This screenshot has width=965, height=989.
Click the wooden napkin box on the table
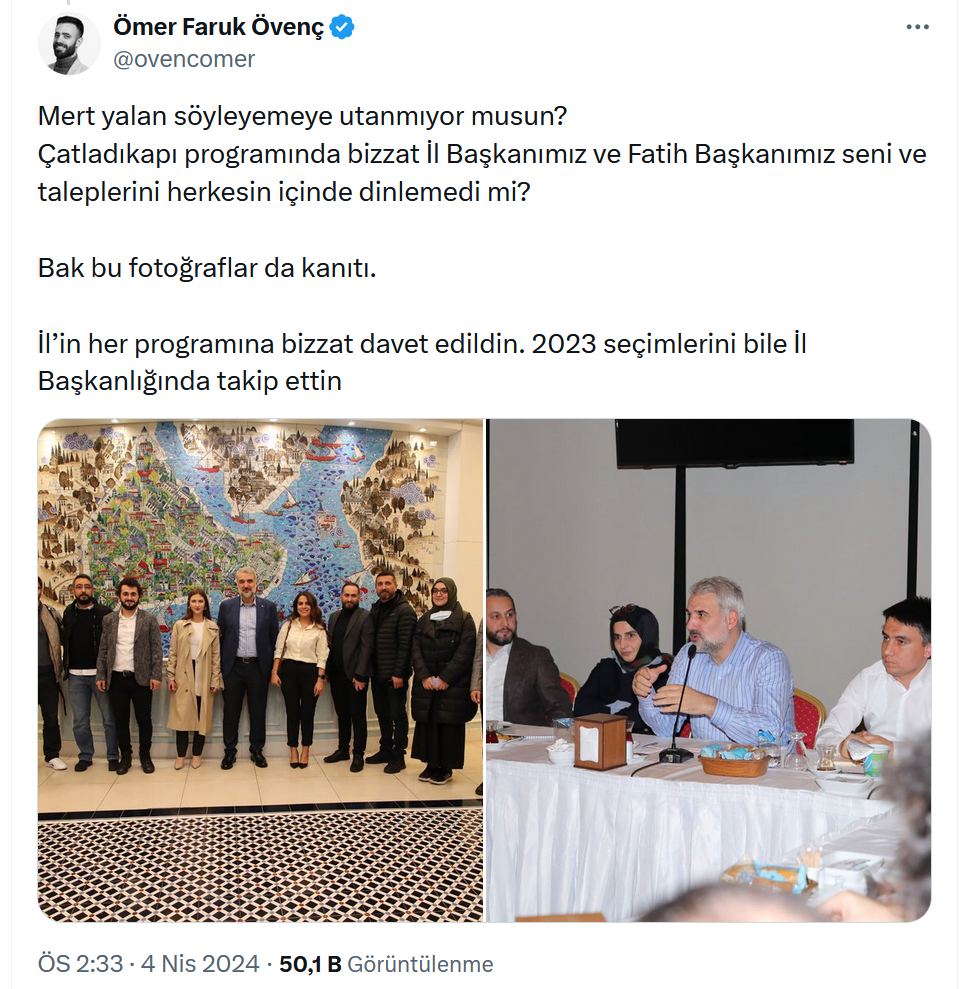coord(600,741)
